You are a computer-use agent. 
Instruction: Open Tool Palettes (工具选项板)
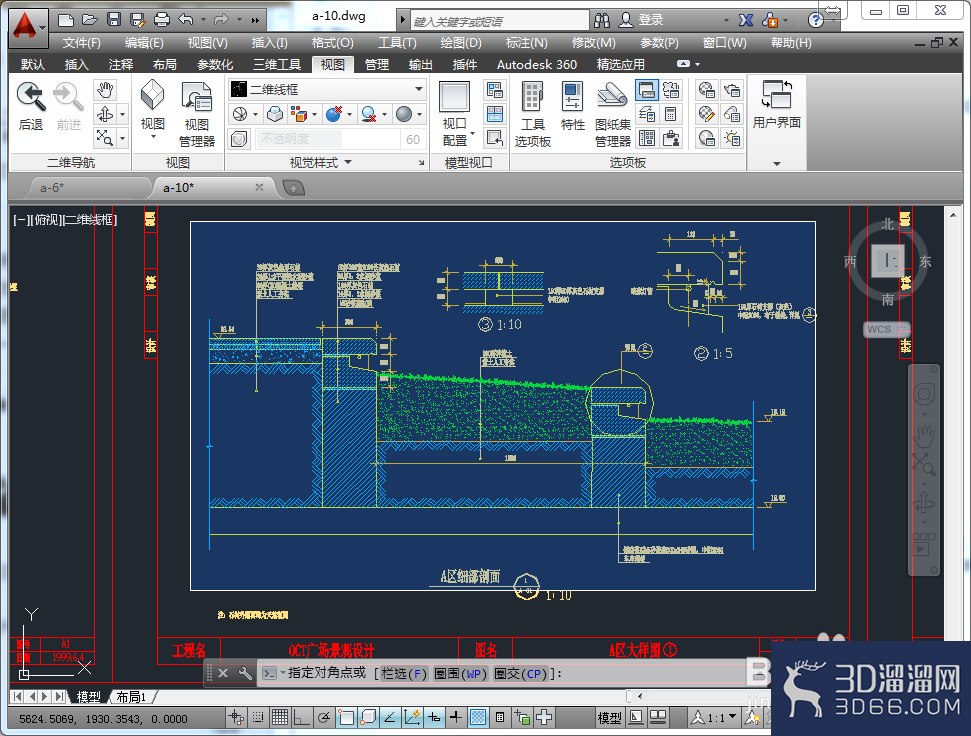pos(533,115)
